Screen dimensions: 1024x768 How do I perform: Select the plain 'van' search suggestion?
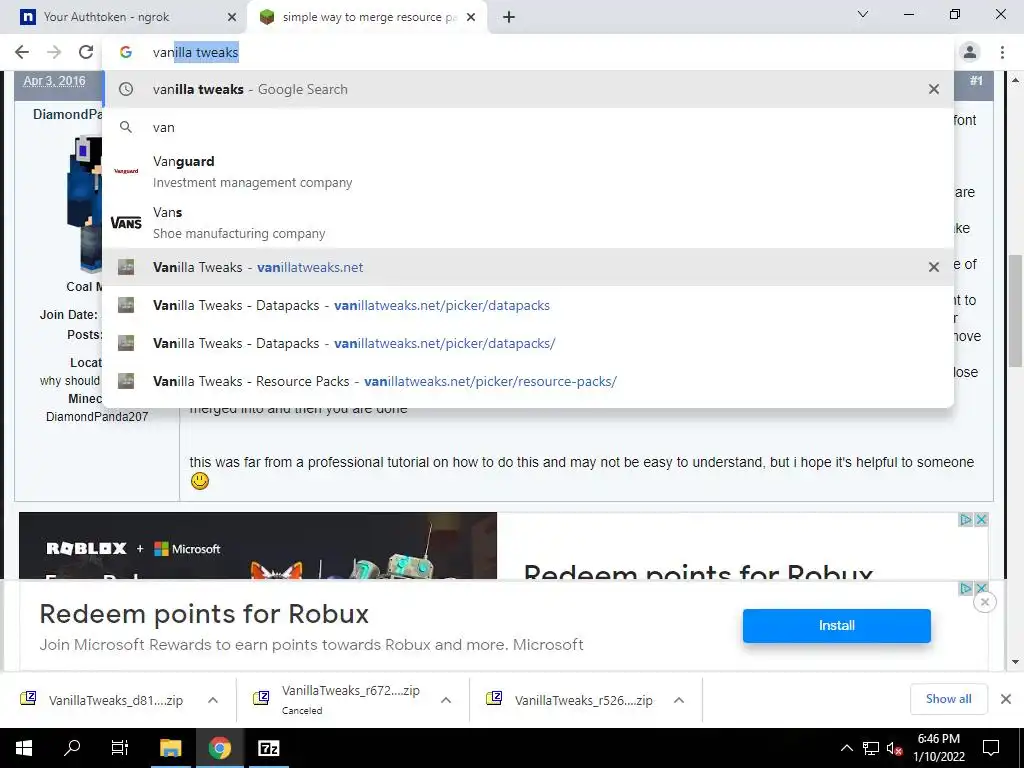point(528,127)
